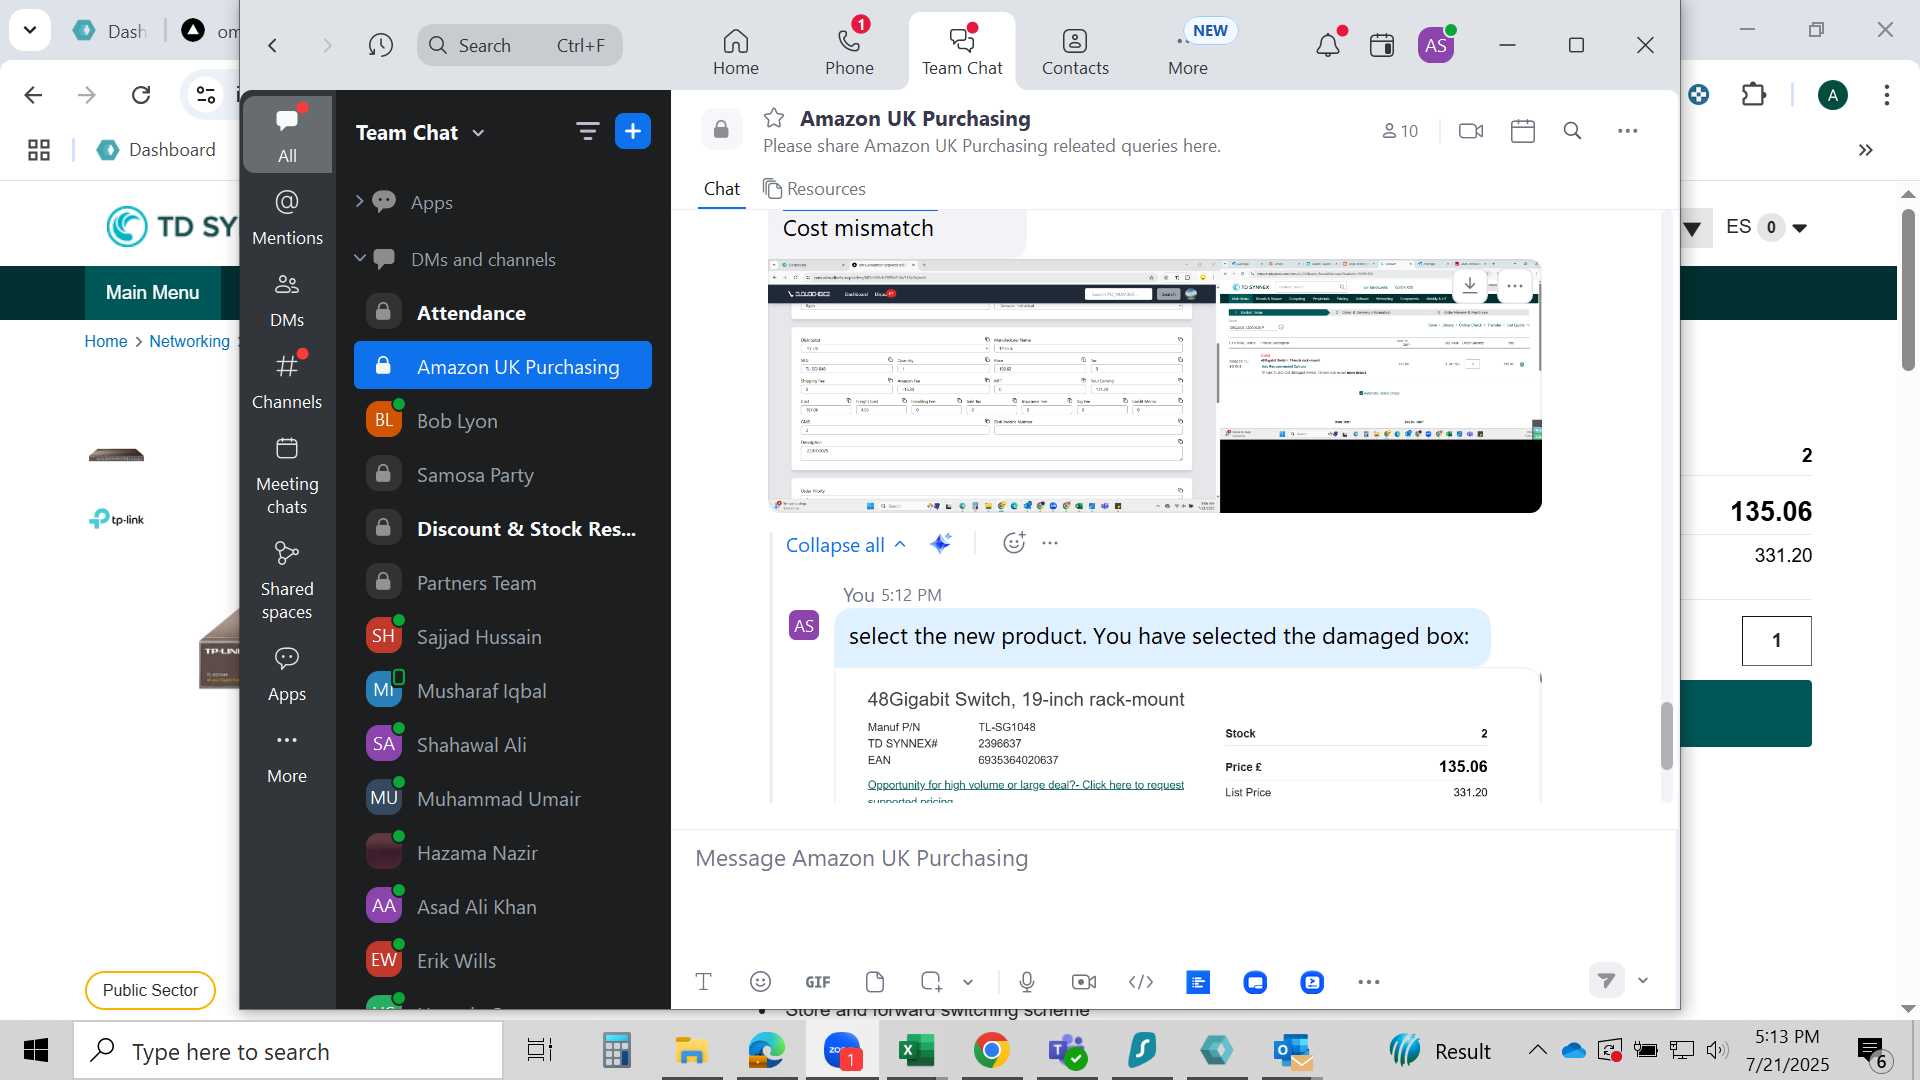The height and width of the screenshot is (1080, 1920).
Task: Open the Phone tab
Action: (x=849, y=51)
